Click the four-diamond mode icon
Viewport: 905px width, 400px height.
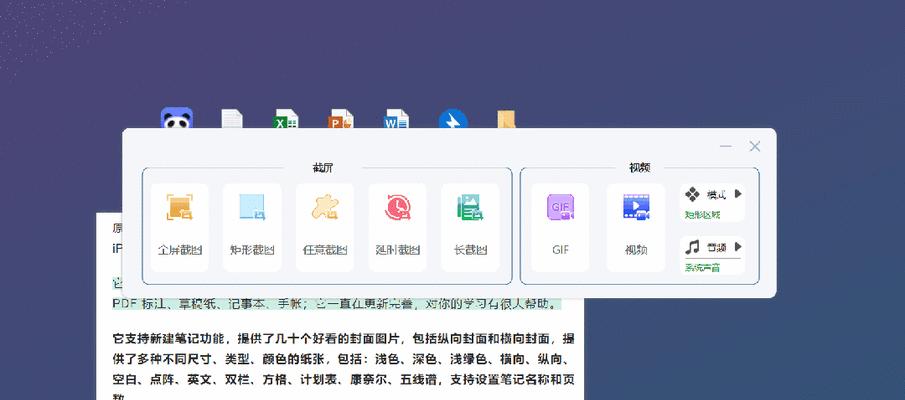[x=692, y=194]
